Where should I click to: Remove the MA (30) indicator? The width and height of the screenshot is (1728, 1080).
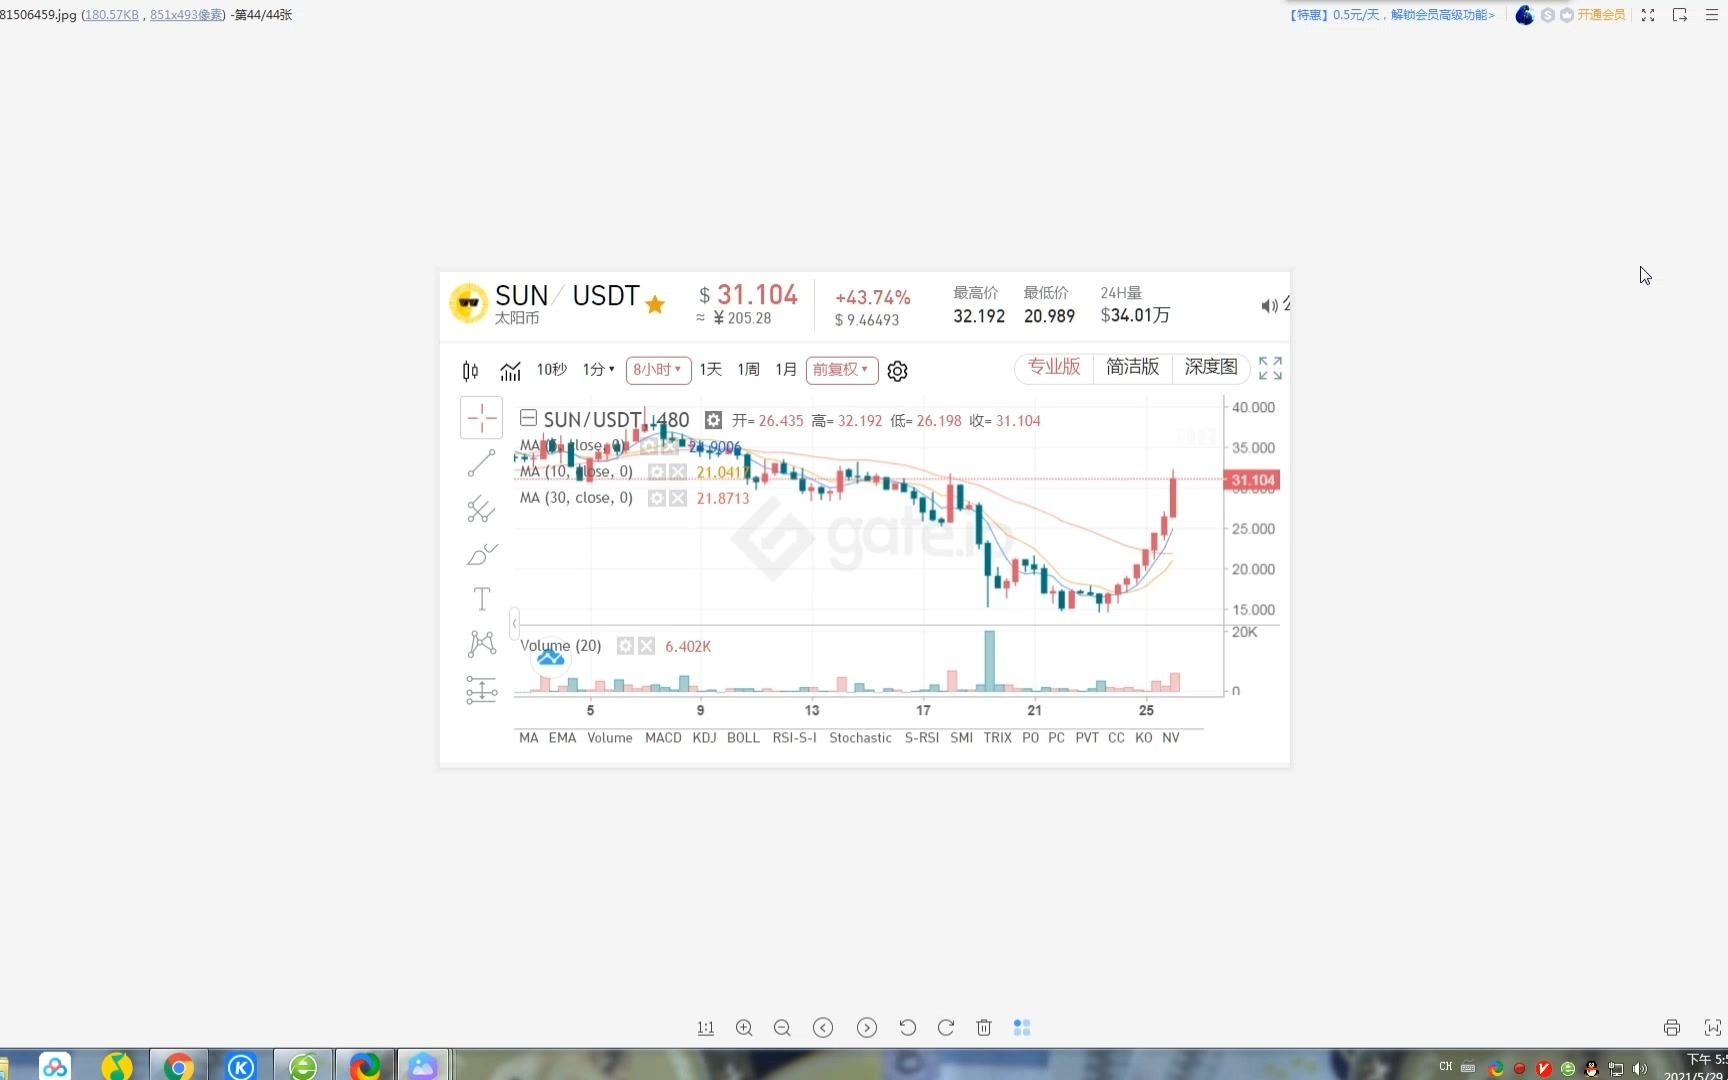(678, 498)
